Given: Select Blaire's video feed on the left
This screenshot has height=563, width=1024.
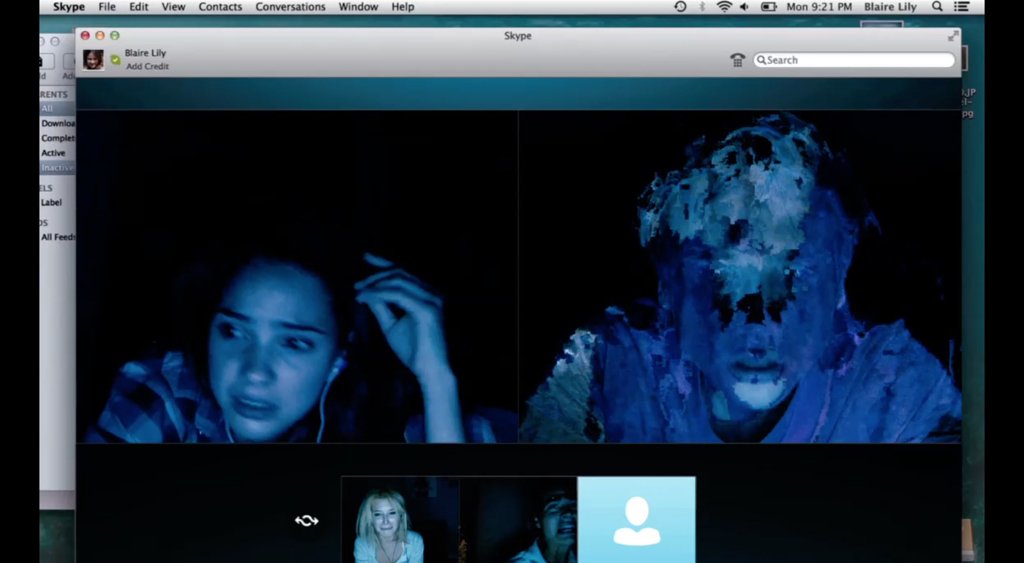Looking at the screenshot, I should click(297, 277).
